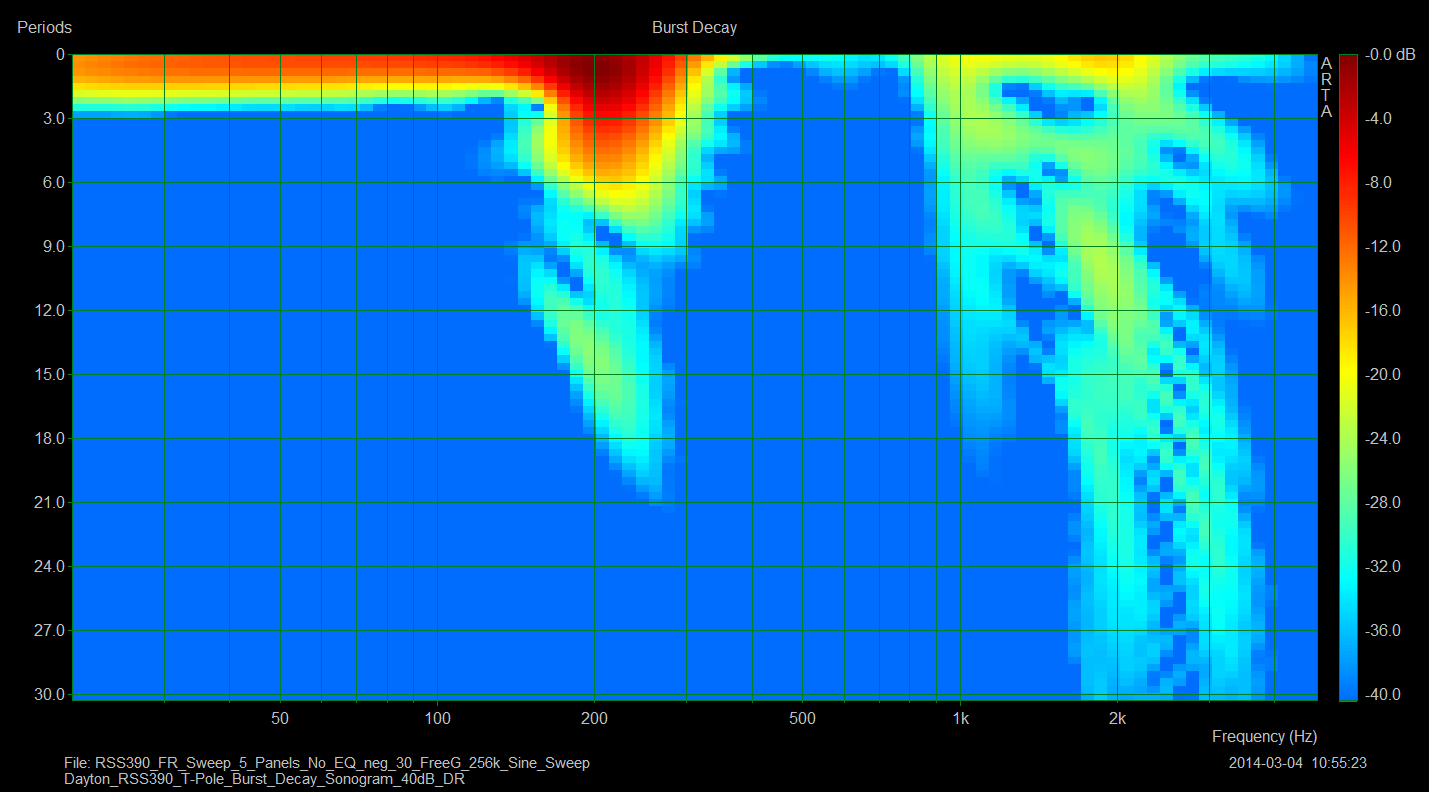1429x792 pixels.
Task: Click the 15.0 periods tick label
Action: point(45,375)
